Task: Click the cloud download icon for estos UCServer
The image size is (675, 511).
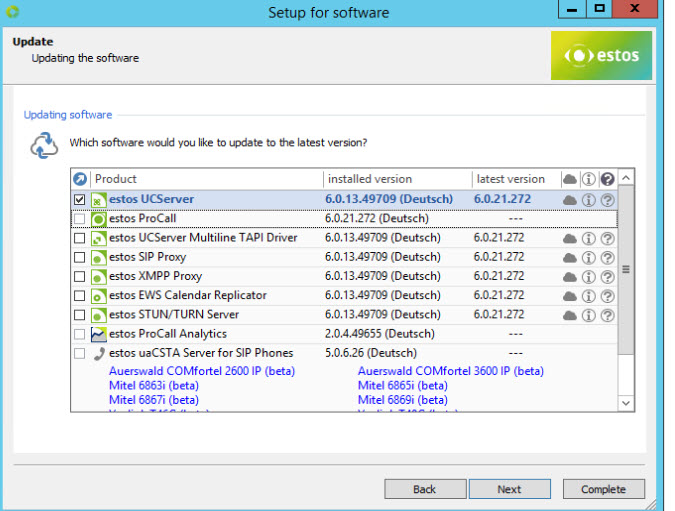Action: pos(570,200)
